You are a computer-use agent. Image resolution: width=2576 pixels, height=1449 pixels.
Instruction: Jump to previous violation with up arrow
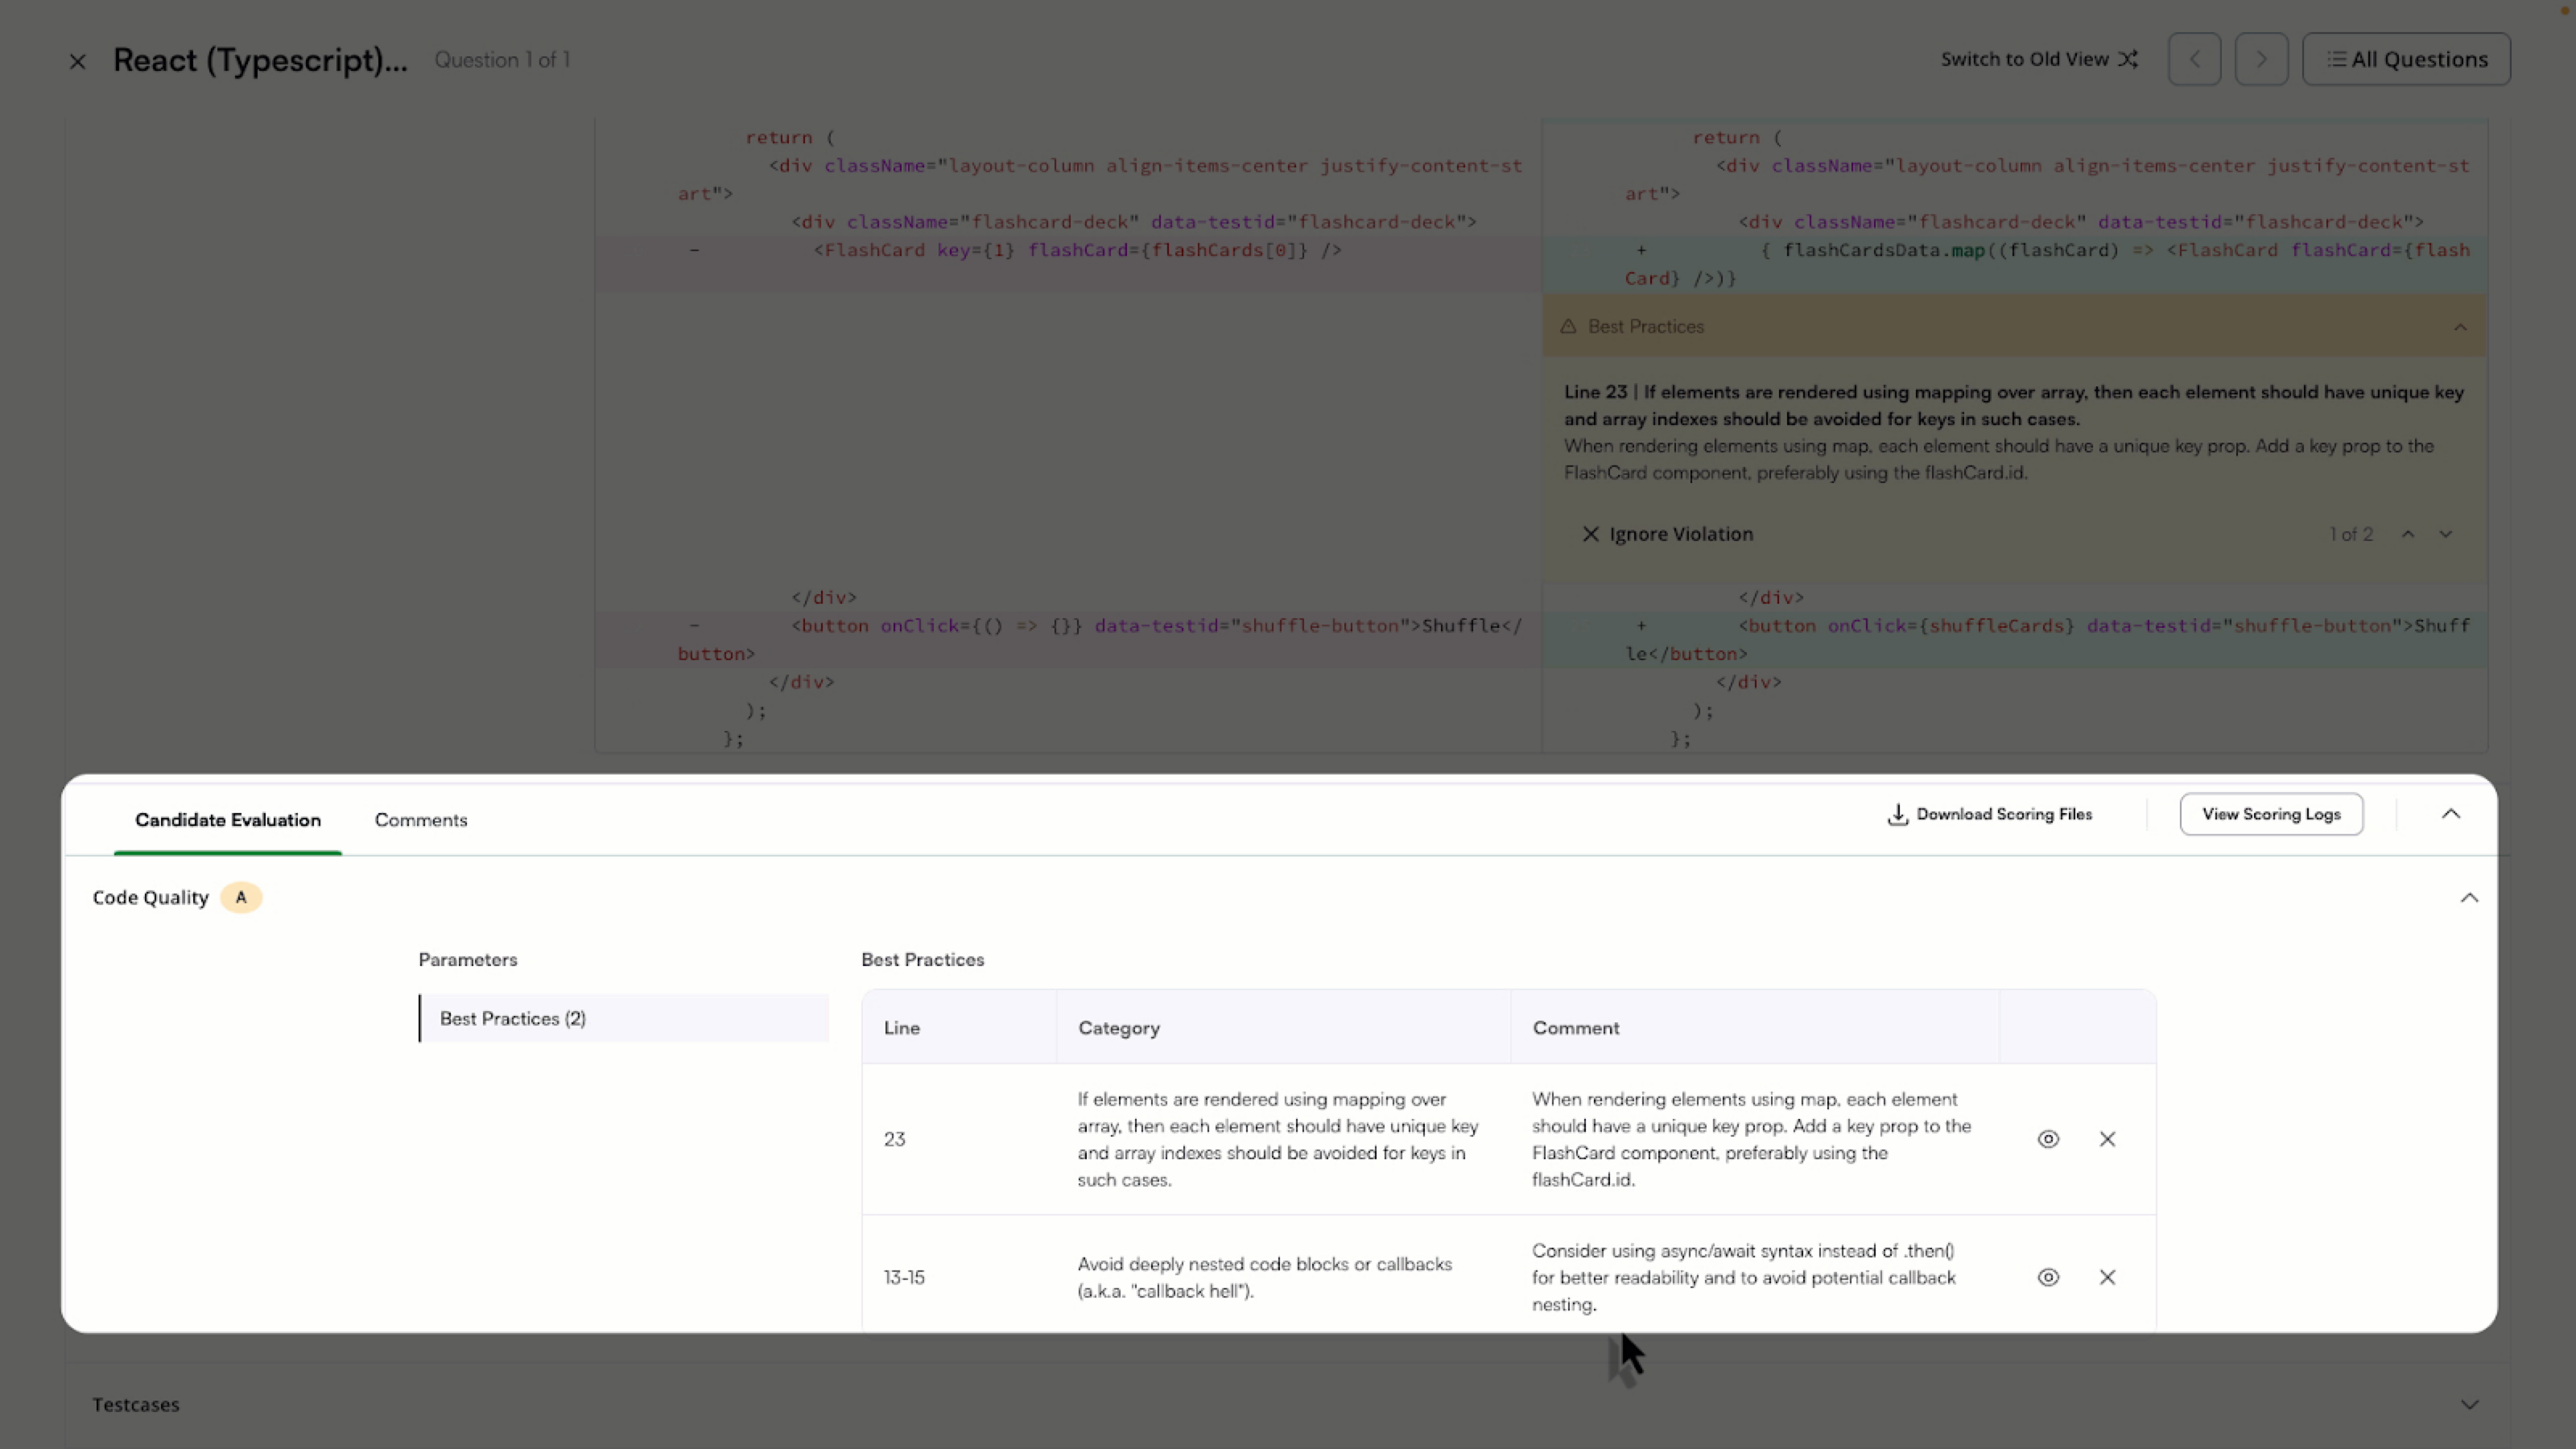tap(2408, 534)
